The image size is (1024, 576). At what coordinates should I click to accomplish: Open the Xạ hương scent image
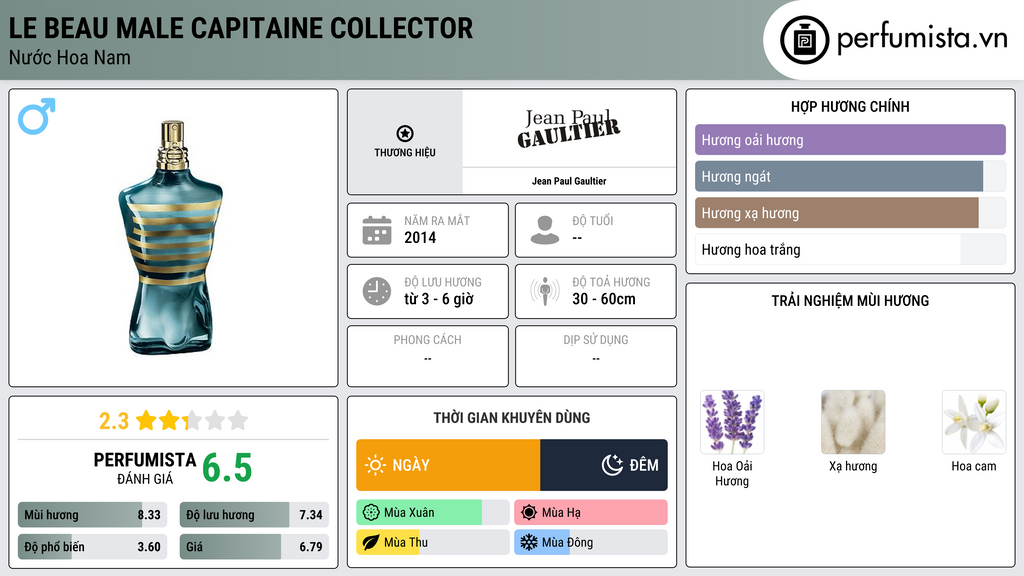[853, 422]
